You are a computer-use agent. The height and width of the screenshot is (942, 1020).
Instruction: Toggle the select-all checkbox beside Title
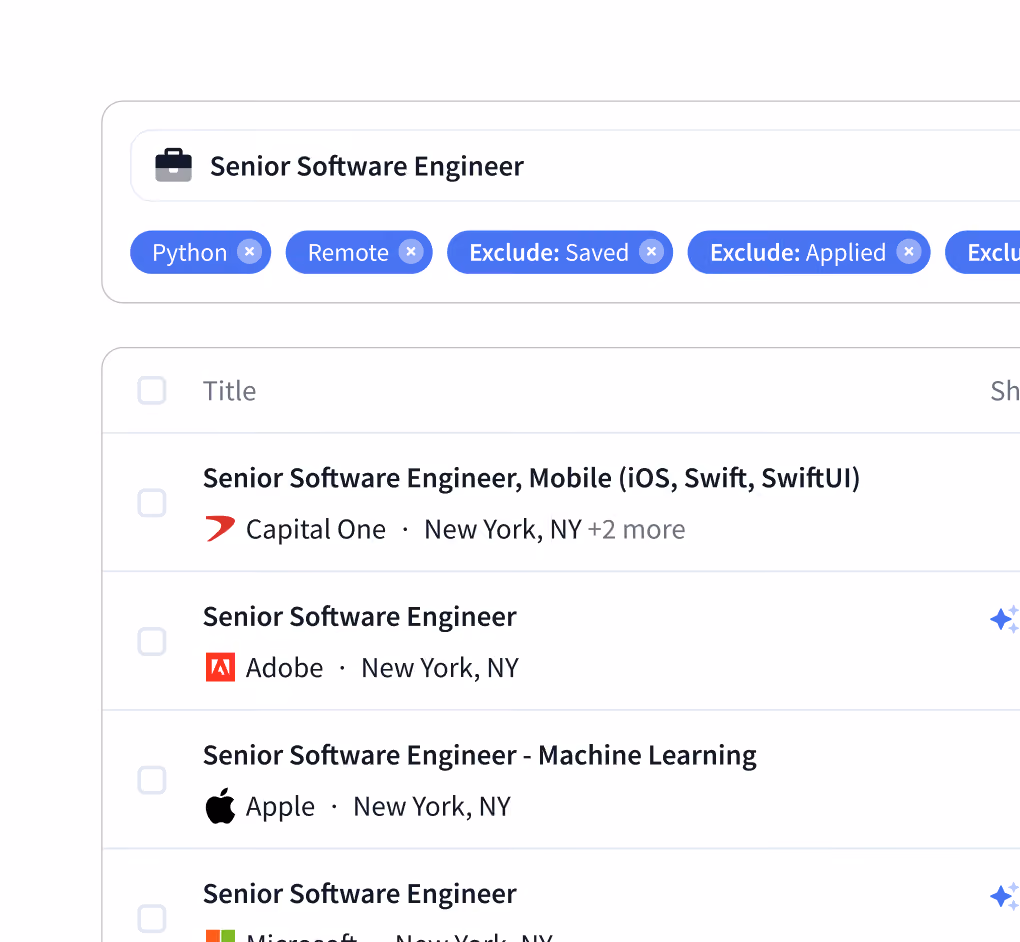tap(152, 390)
